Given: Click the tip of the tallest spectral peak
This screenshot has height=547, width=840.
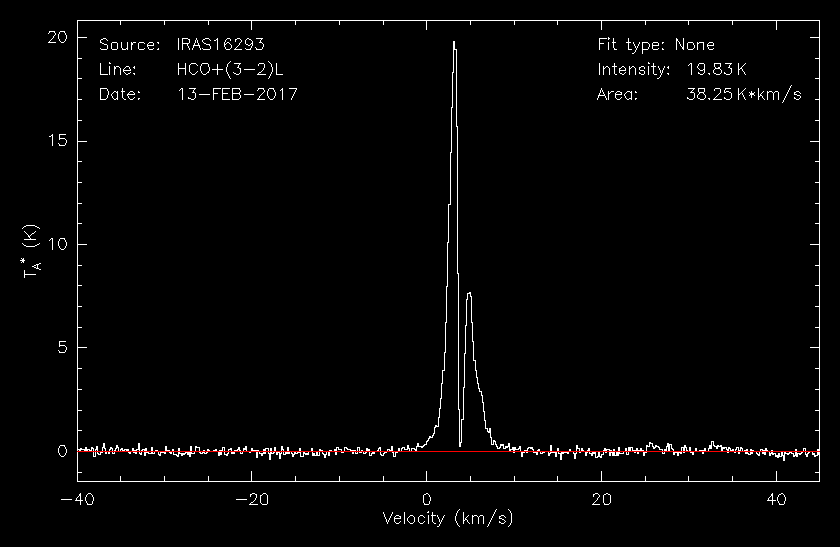Looking at the screenshot, I should [x=454, y=42].
